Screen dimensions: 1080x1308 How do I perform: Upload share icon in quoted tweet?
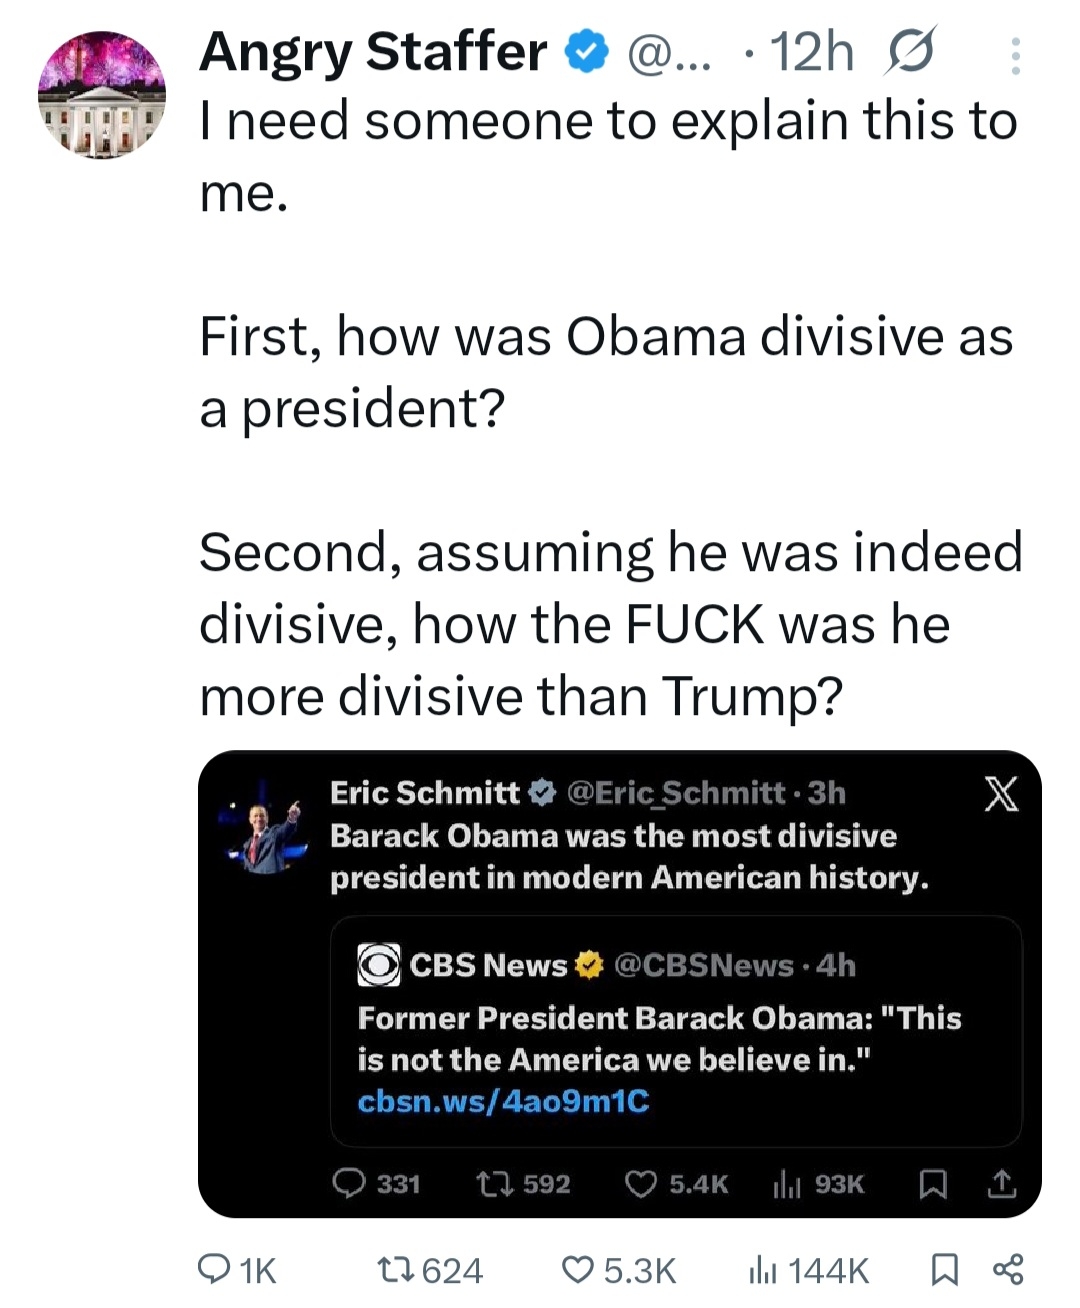pos(1001,1184)
